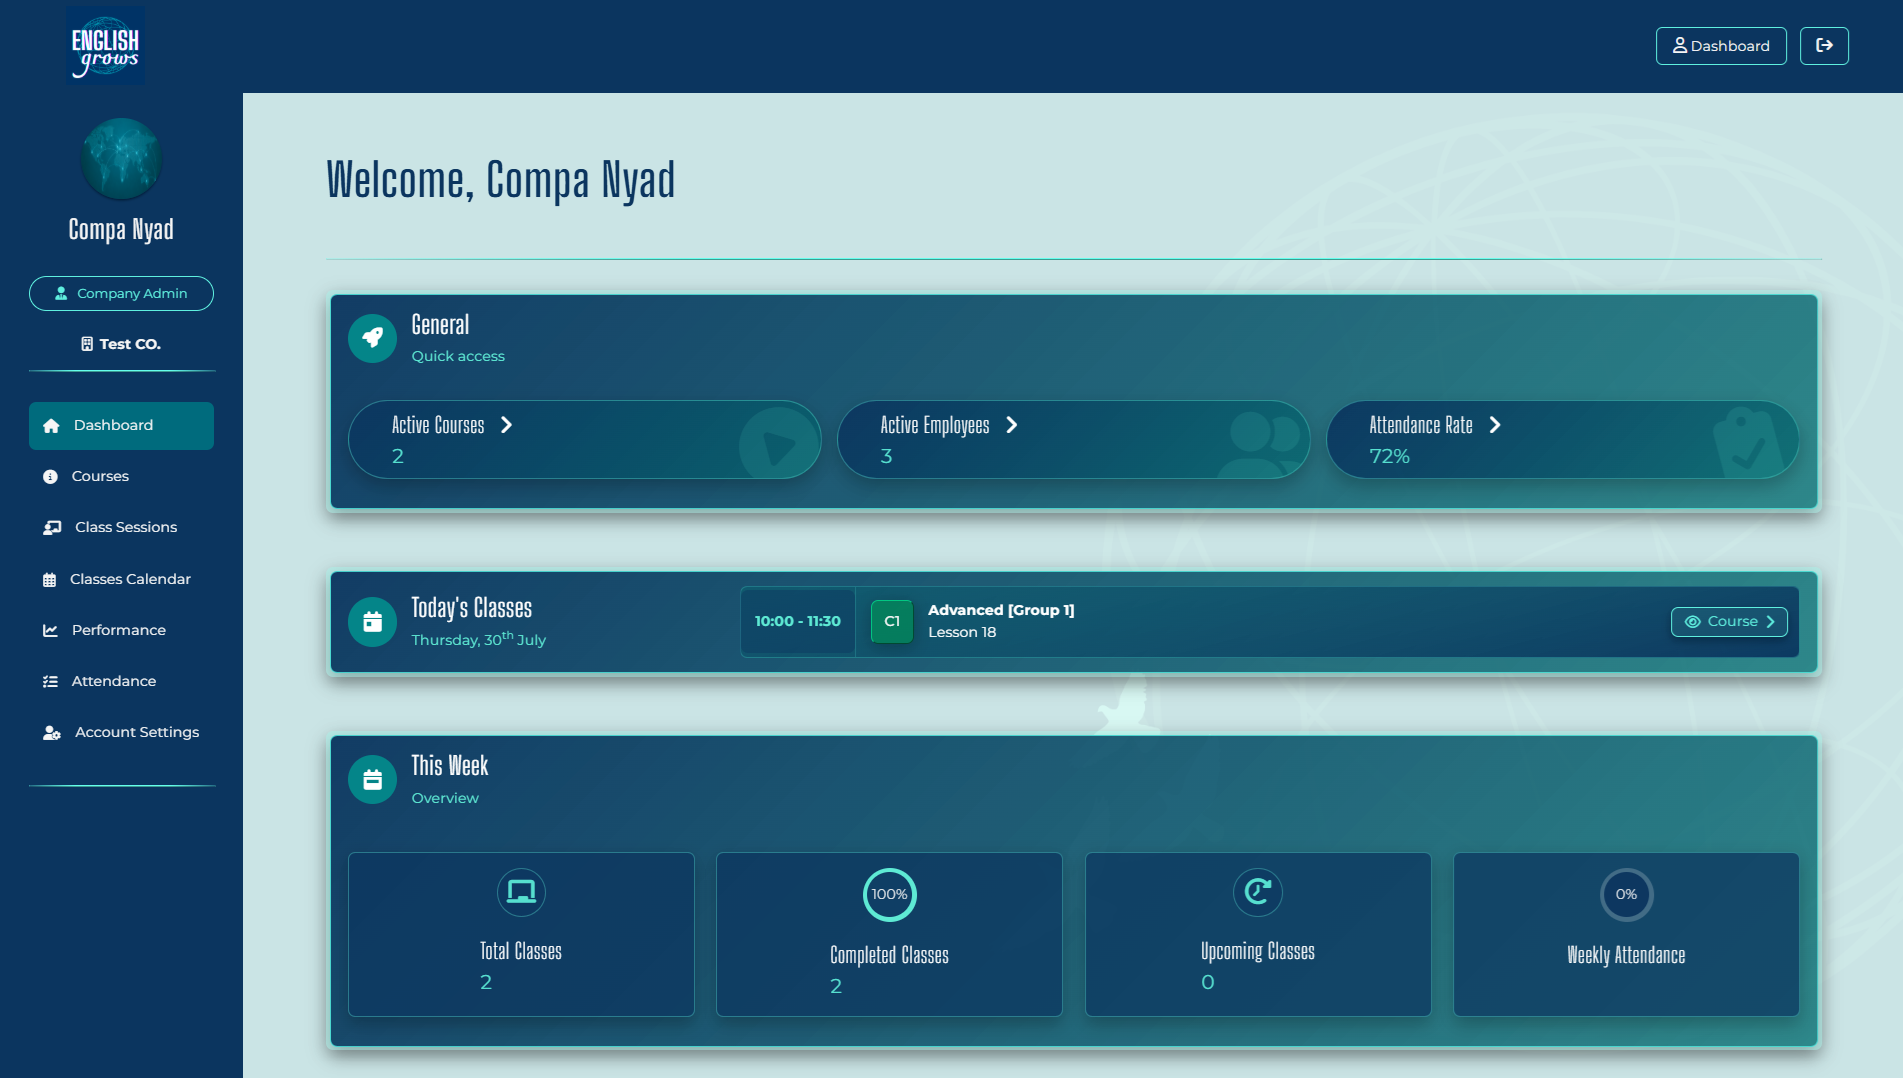Click the refresh icon above Upcoming Classes
Screen dimensions: 1903x1078
pos(1258,892)
